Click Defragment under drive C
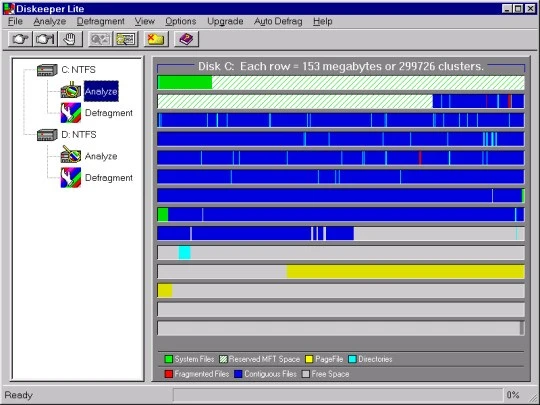This screenshot has height=405, width=540. tap(108, 113)
